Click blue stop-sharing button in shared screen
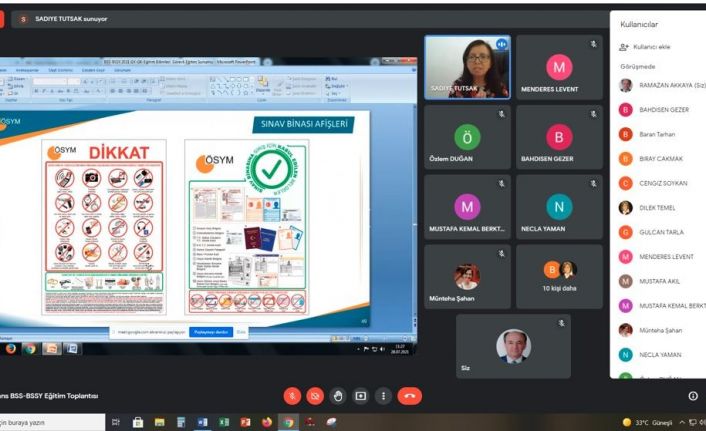 (211, 332)
